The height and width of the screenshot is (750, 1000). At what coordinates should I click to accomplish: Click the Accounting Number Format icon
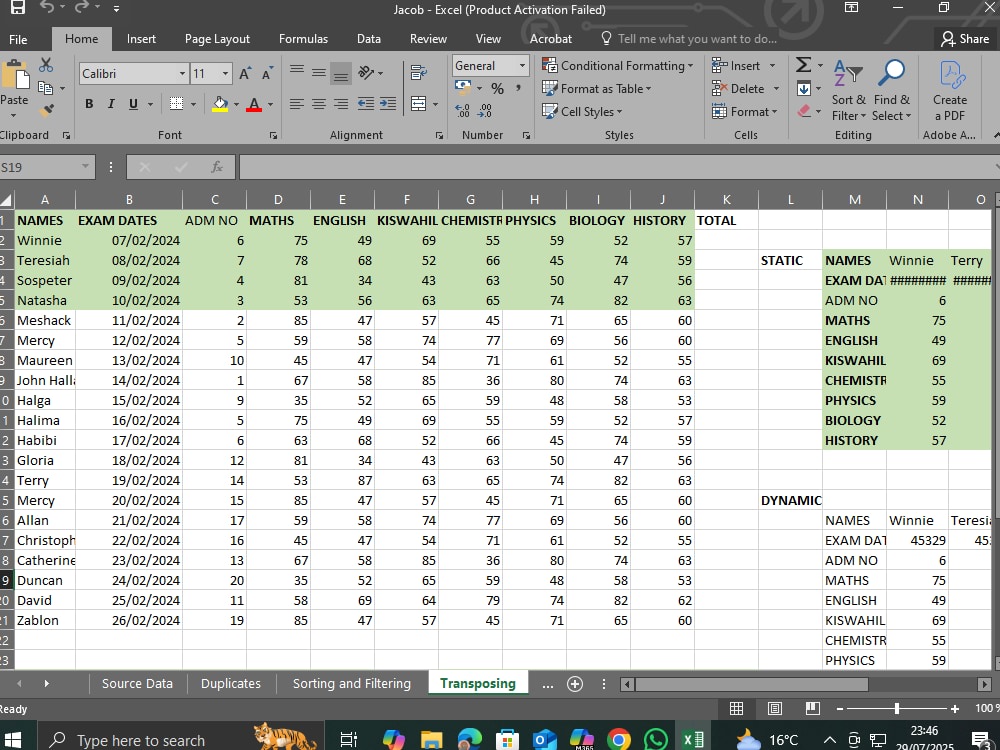[x=463, y=88]
